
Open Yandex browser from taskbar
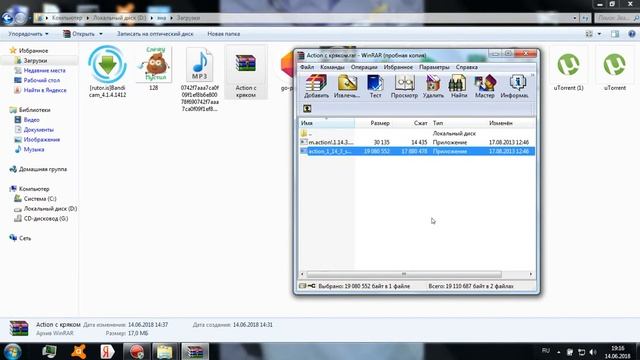click(x=107, y=351)
